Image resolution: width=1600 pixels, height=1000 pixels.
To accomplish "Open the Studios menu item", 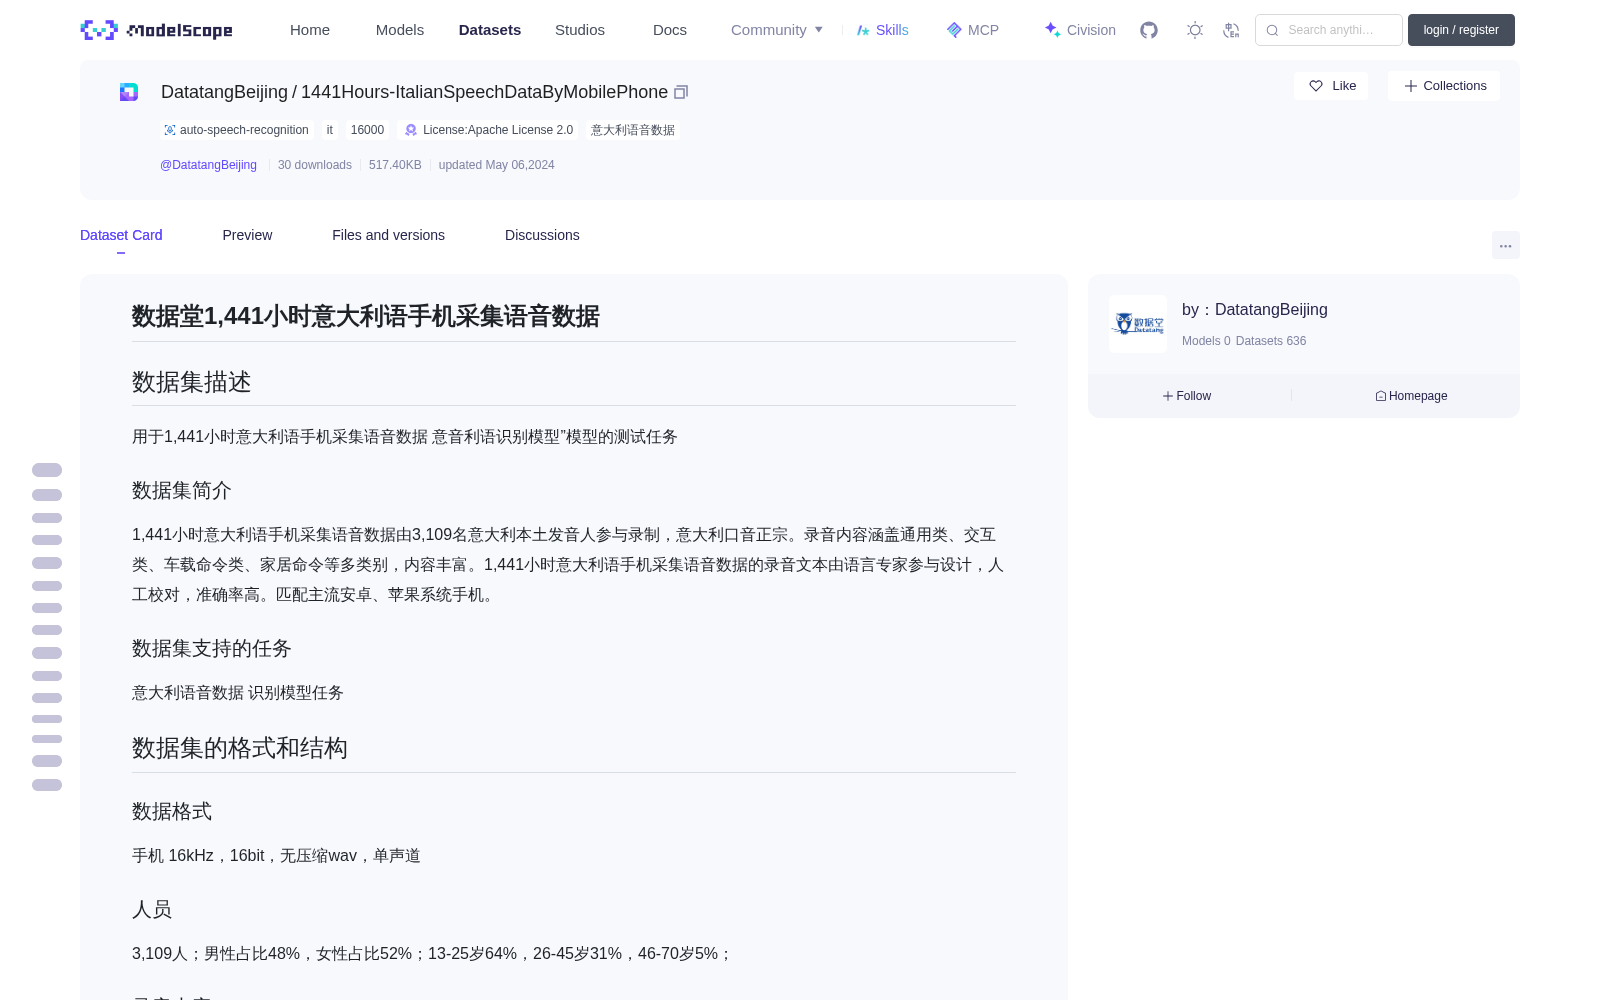I will coord(580,30).
